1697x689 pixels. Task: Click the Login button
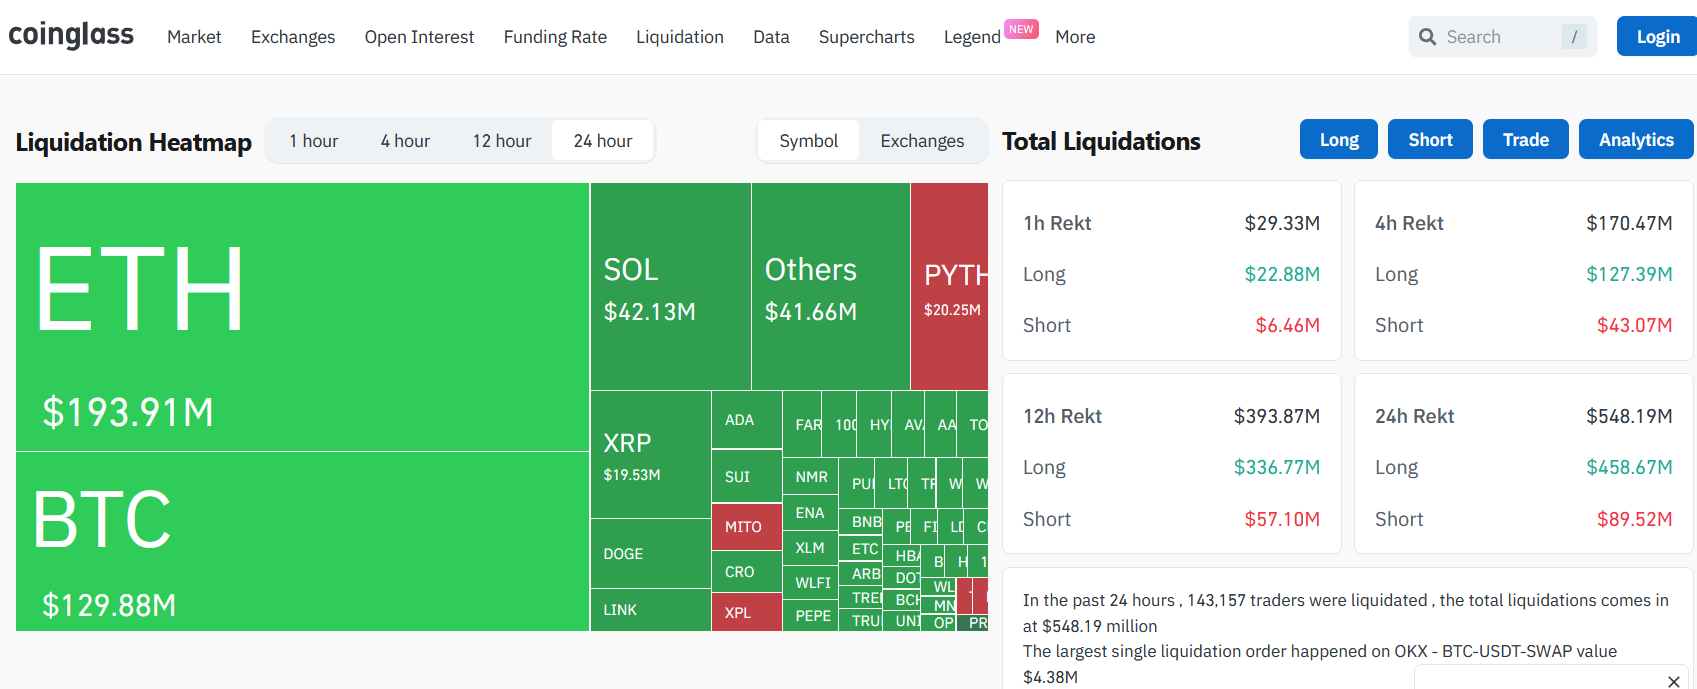[1657, 37]
